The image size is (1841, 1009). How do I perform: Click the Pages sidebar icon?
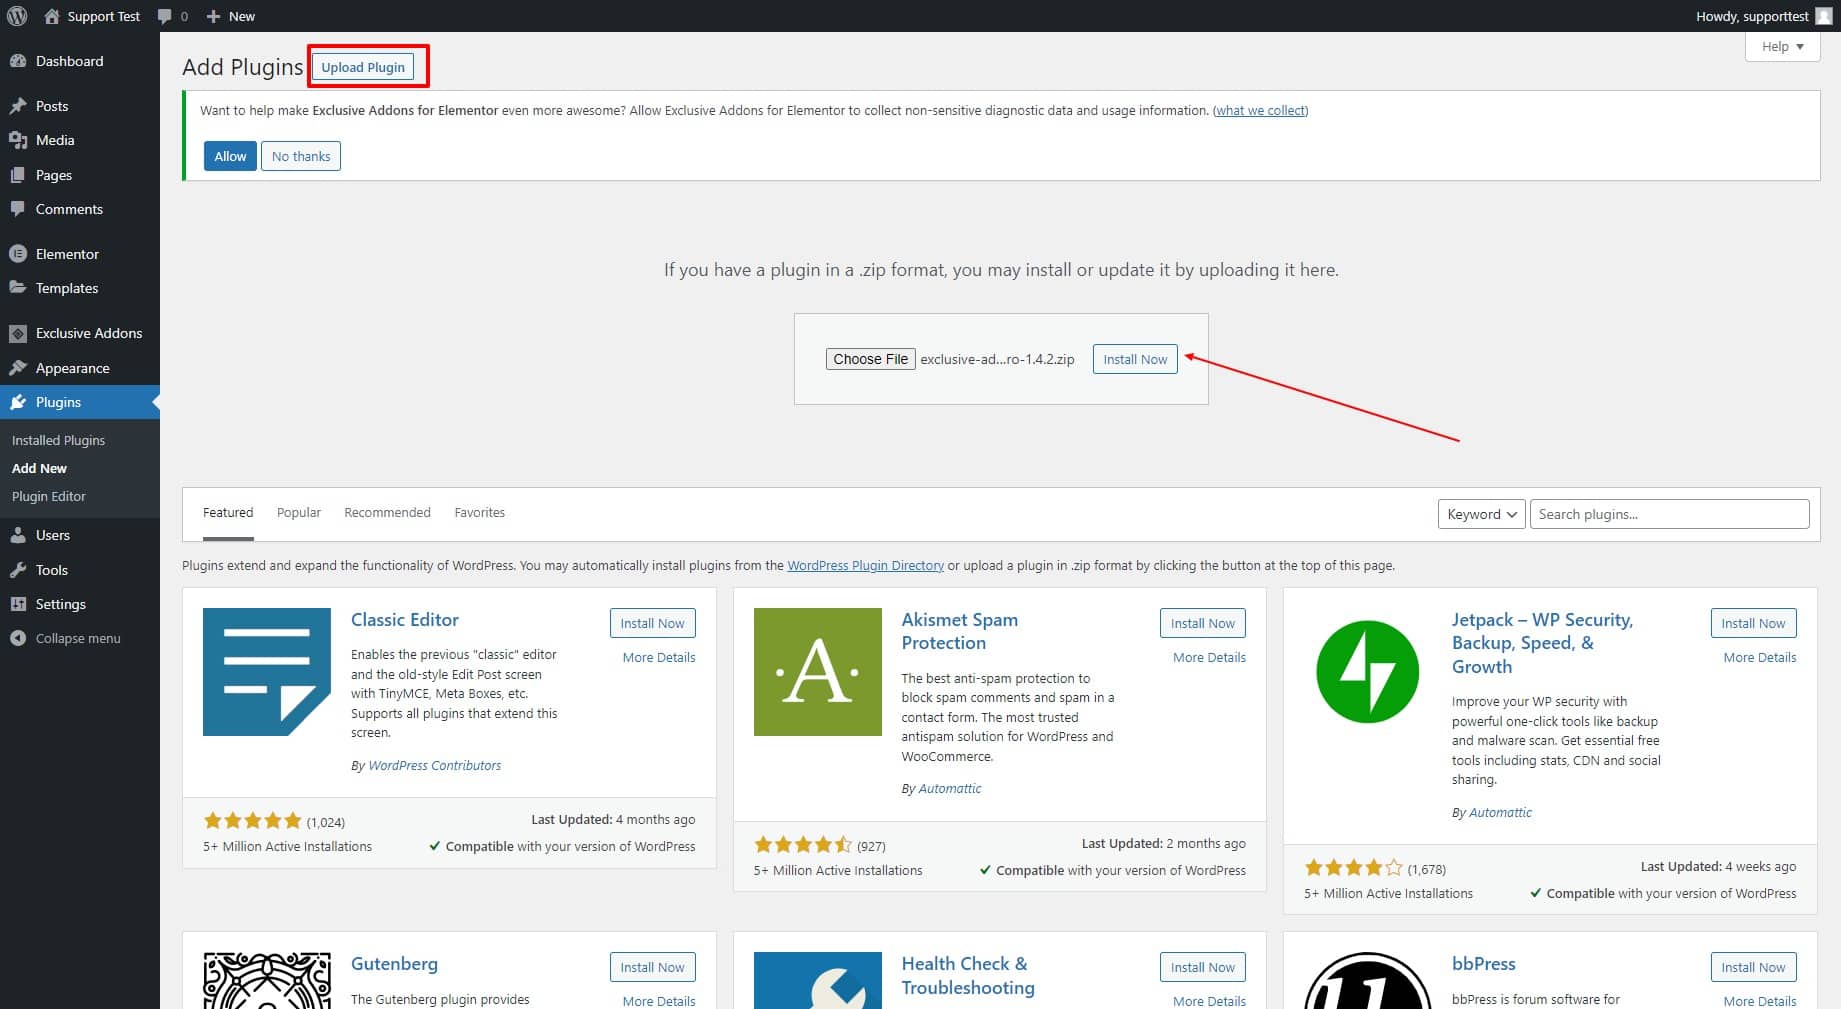pos(18,175)
